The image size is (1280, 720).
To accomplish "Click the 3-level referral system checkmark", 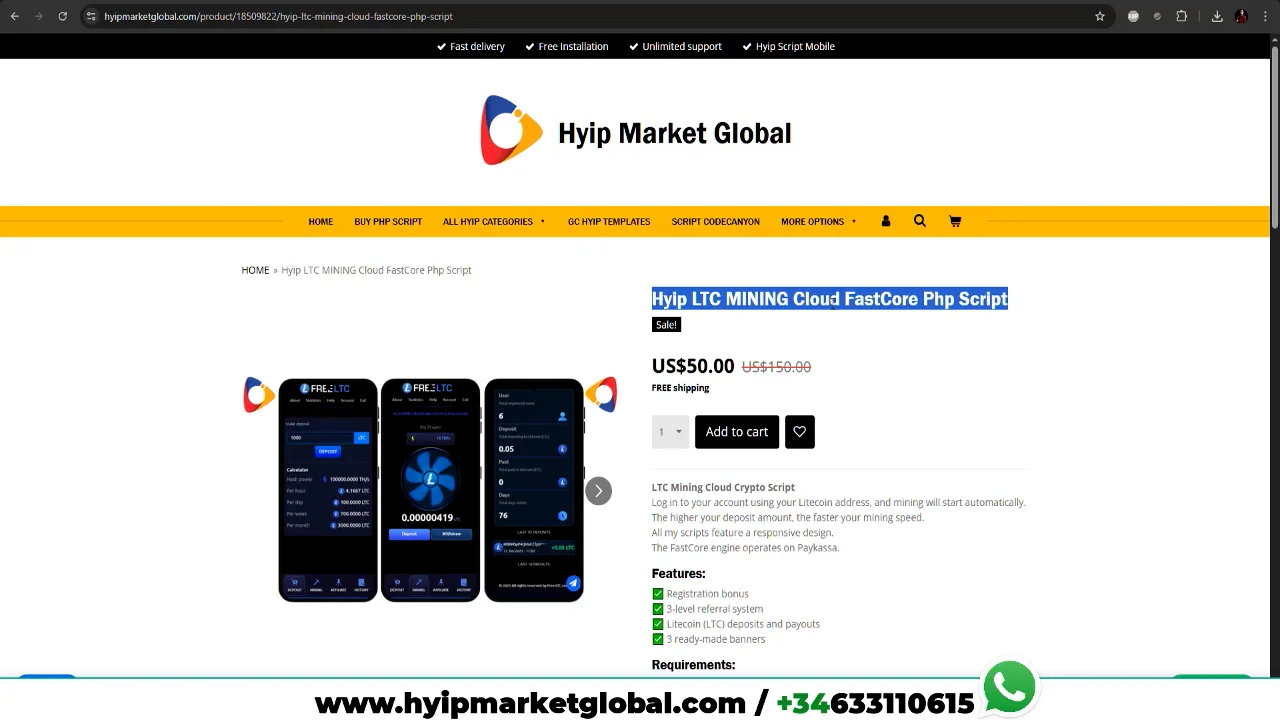I will 658,609.
